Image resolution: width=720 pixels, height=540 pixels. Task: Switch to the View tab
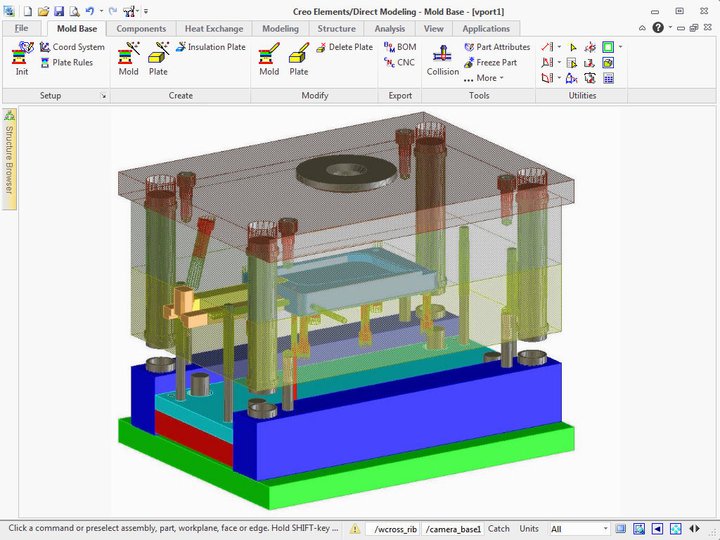click(x=433, y=28)
